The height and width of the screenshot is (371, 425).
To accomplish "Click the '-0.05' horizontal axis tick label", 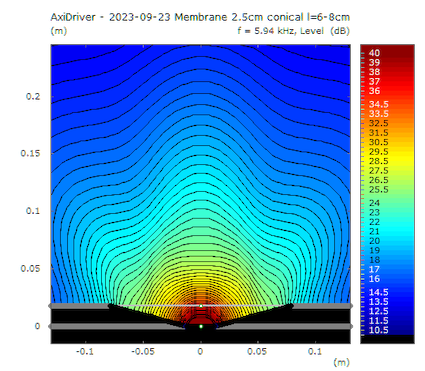I will pos(143,352).
